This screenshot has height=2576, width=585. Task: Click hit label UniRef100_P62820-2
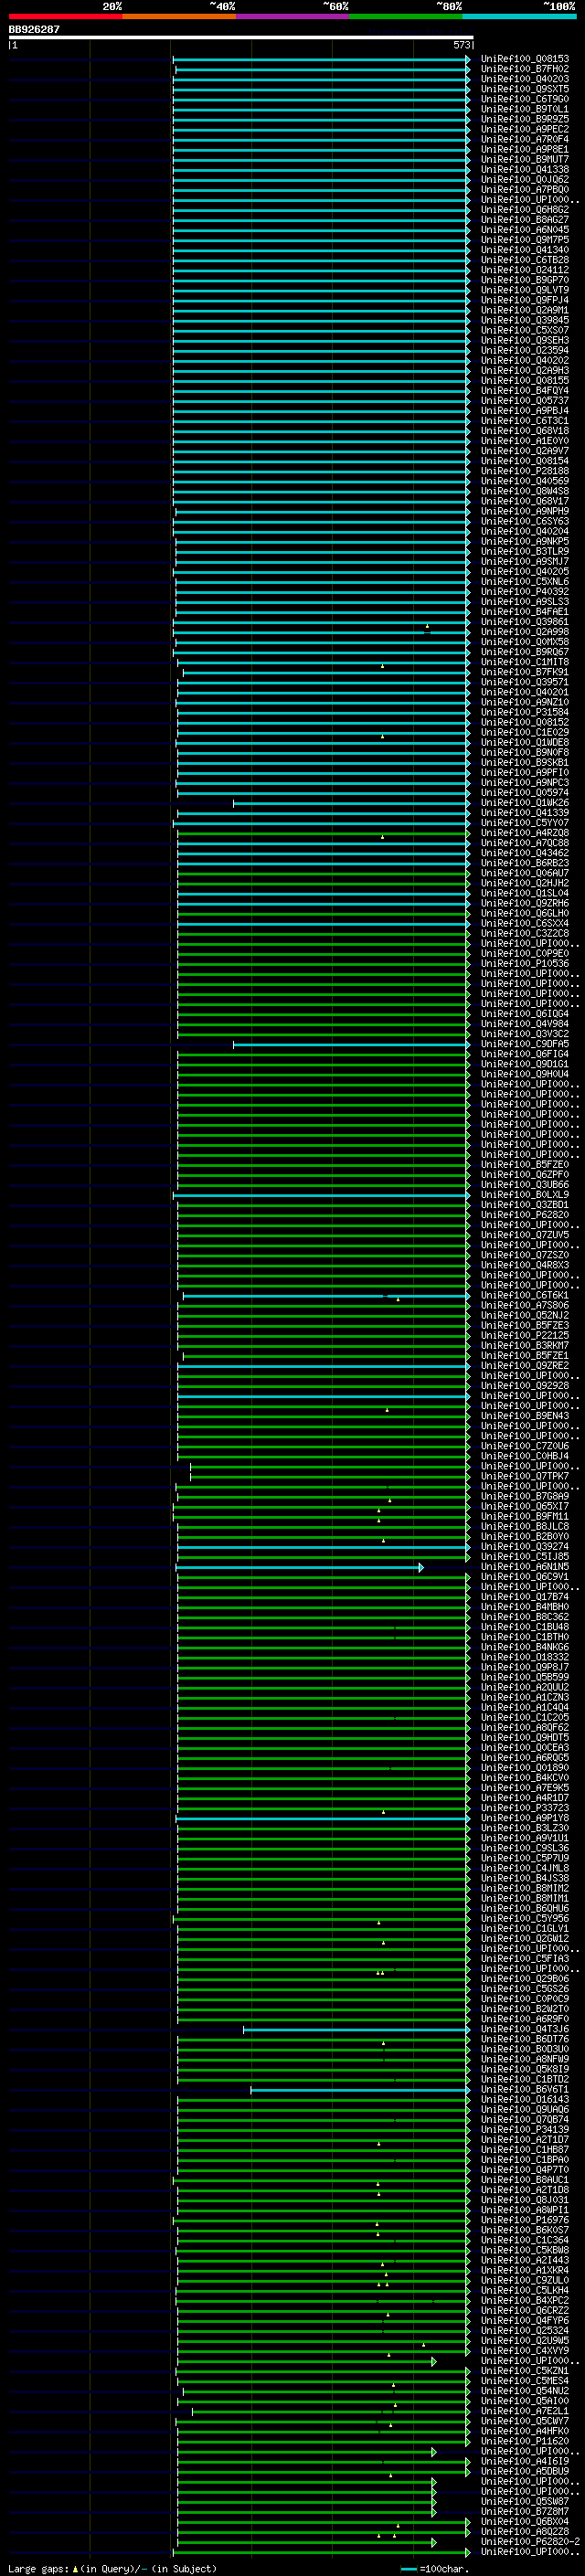[531, 2543]
